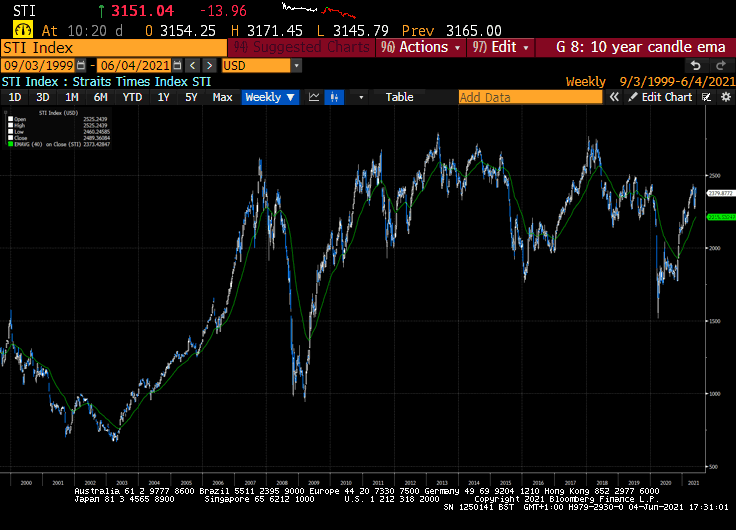Click the 1000 y-axis label
This screenshot has width=736, height=530.
[x=714, y=394]
